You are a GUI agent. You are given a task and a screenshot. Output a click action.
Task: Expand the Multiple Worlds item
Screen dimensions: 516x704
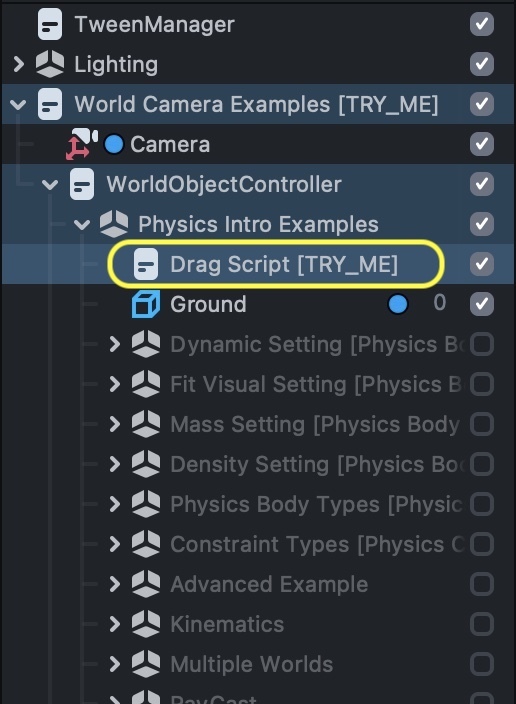point(115,664)
